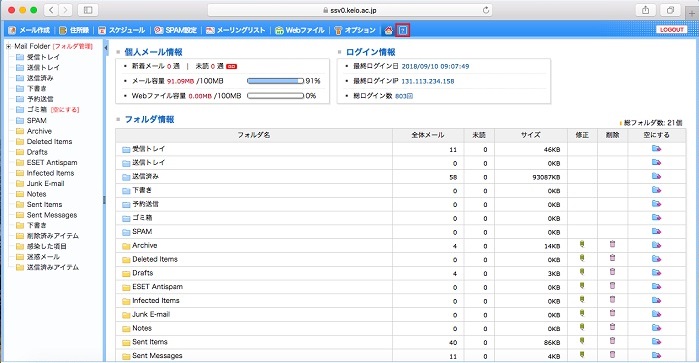The height and width of the screenshot is (363, 699).
Task: Open the 住所録 address book
Action: point(74,30)
